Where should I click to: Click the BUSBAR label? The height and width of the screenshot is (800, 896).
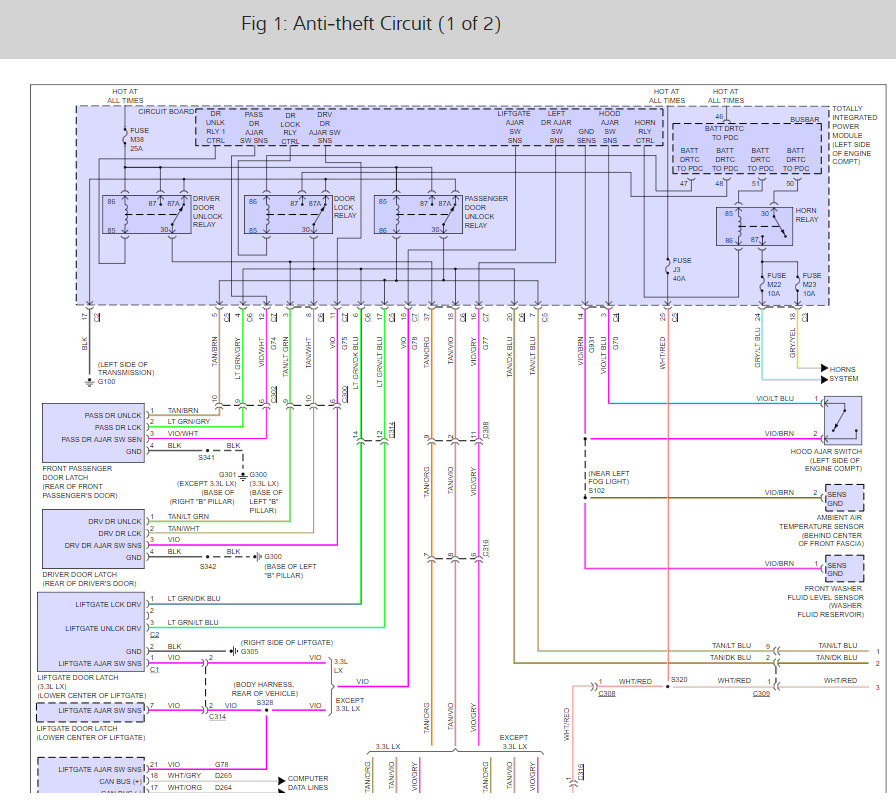pos(805,119)
